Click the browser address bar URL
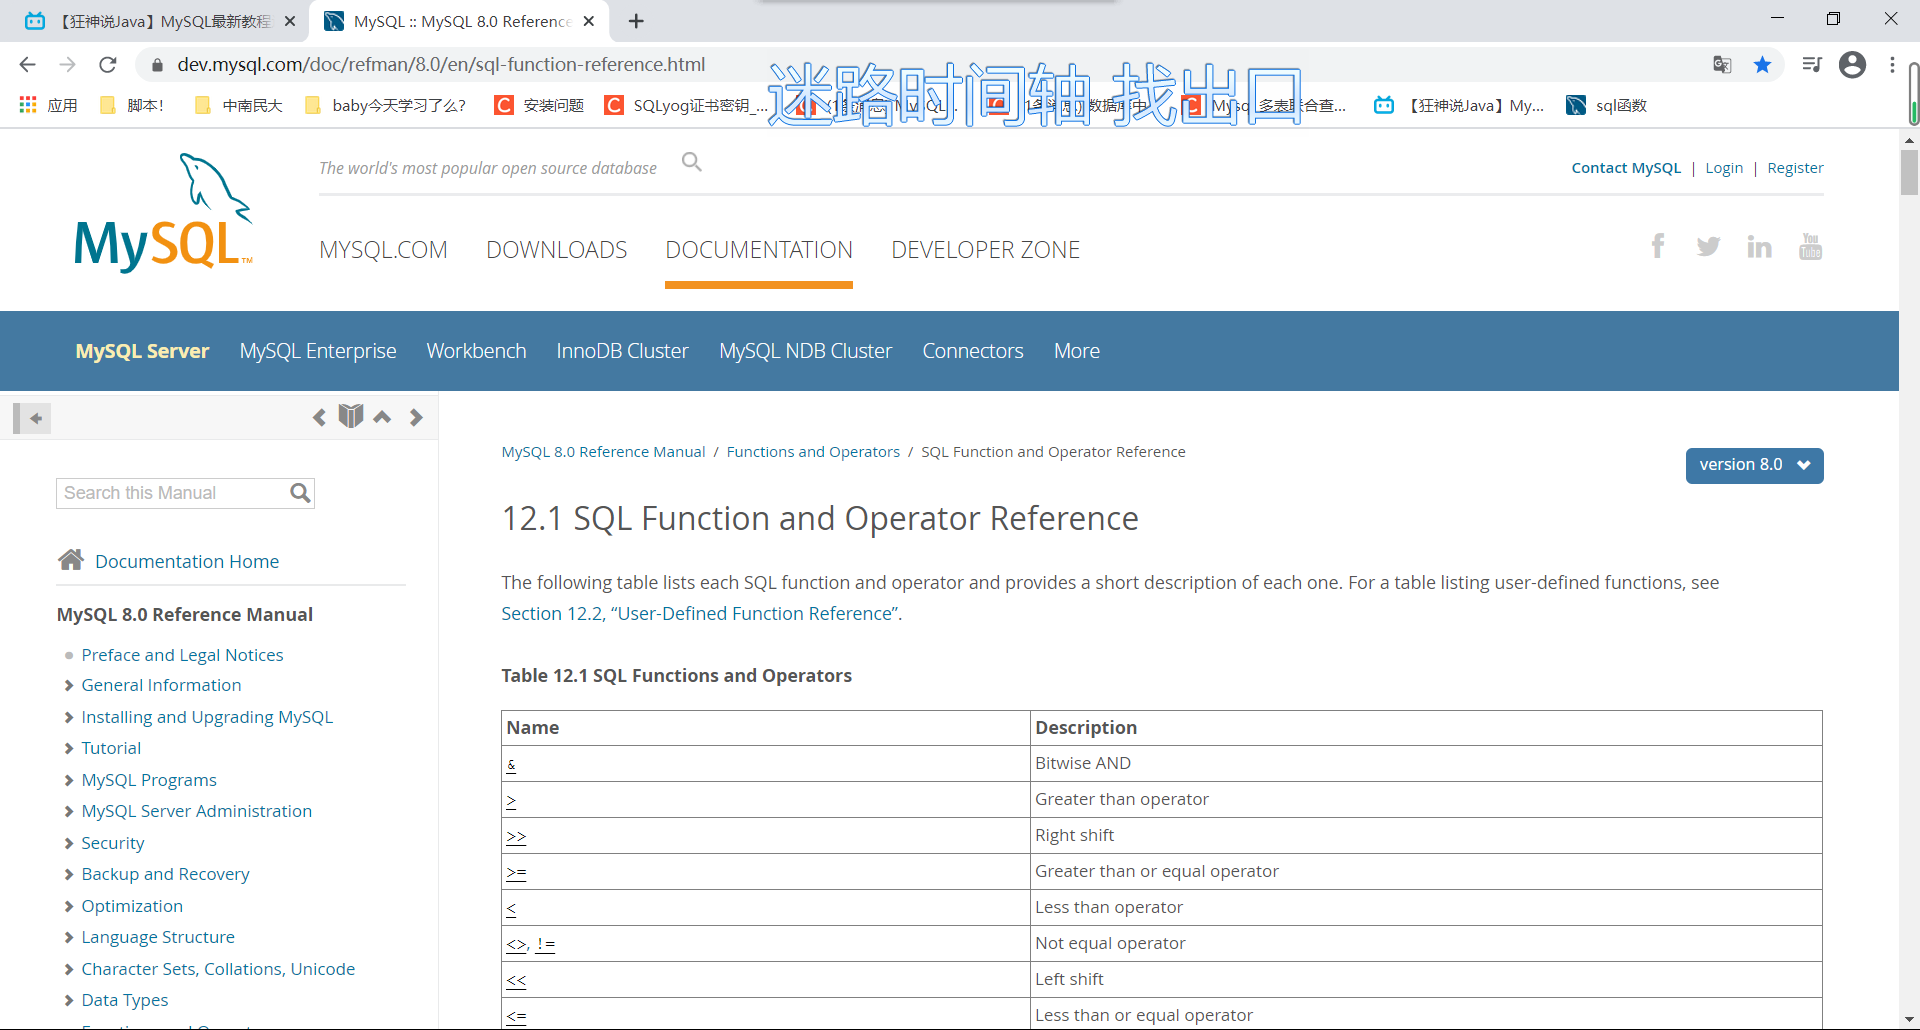The height and width of the screenshot is (1030, 1920). (x=441, y=65)
